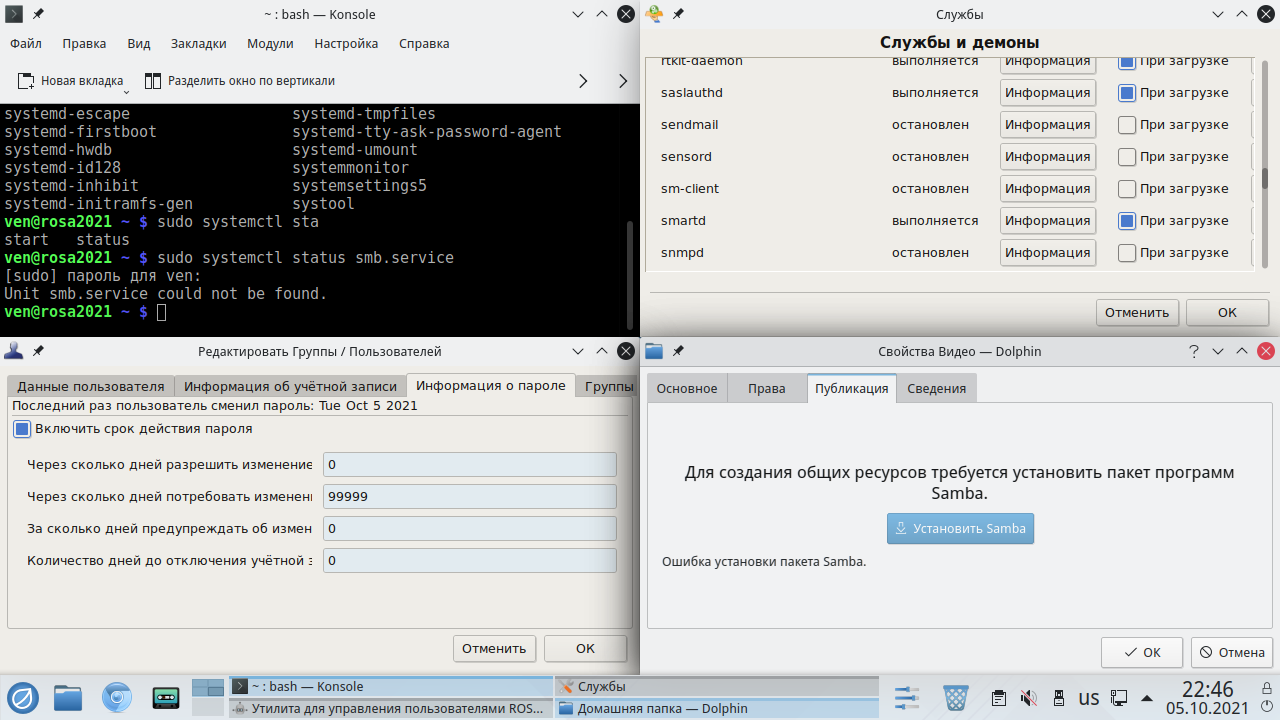Click the muted volume tray icon
Image resolution: width=1280 pixels, height=720 pixels.
[x=1027, y=698]
